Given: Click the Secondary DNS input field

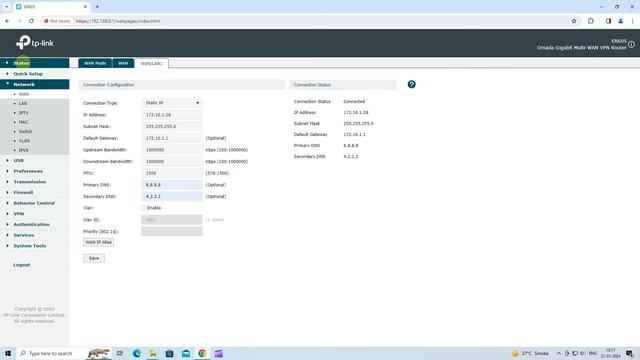Looking at the screenshot, I should (x=172, y=196).
